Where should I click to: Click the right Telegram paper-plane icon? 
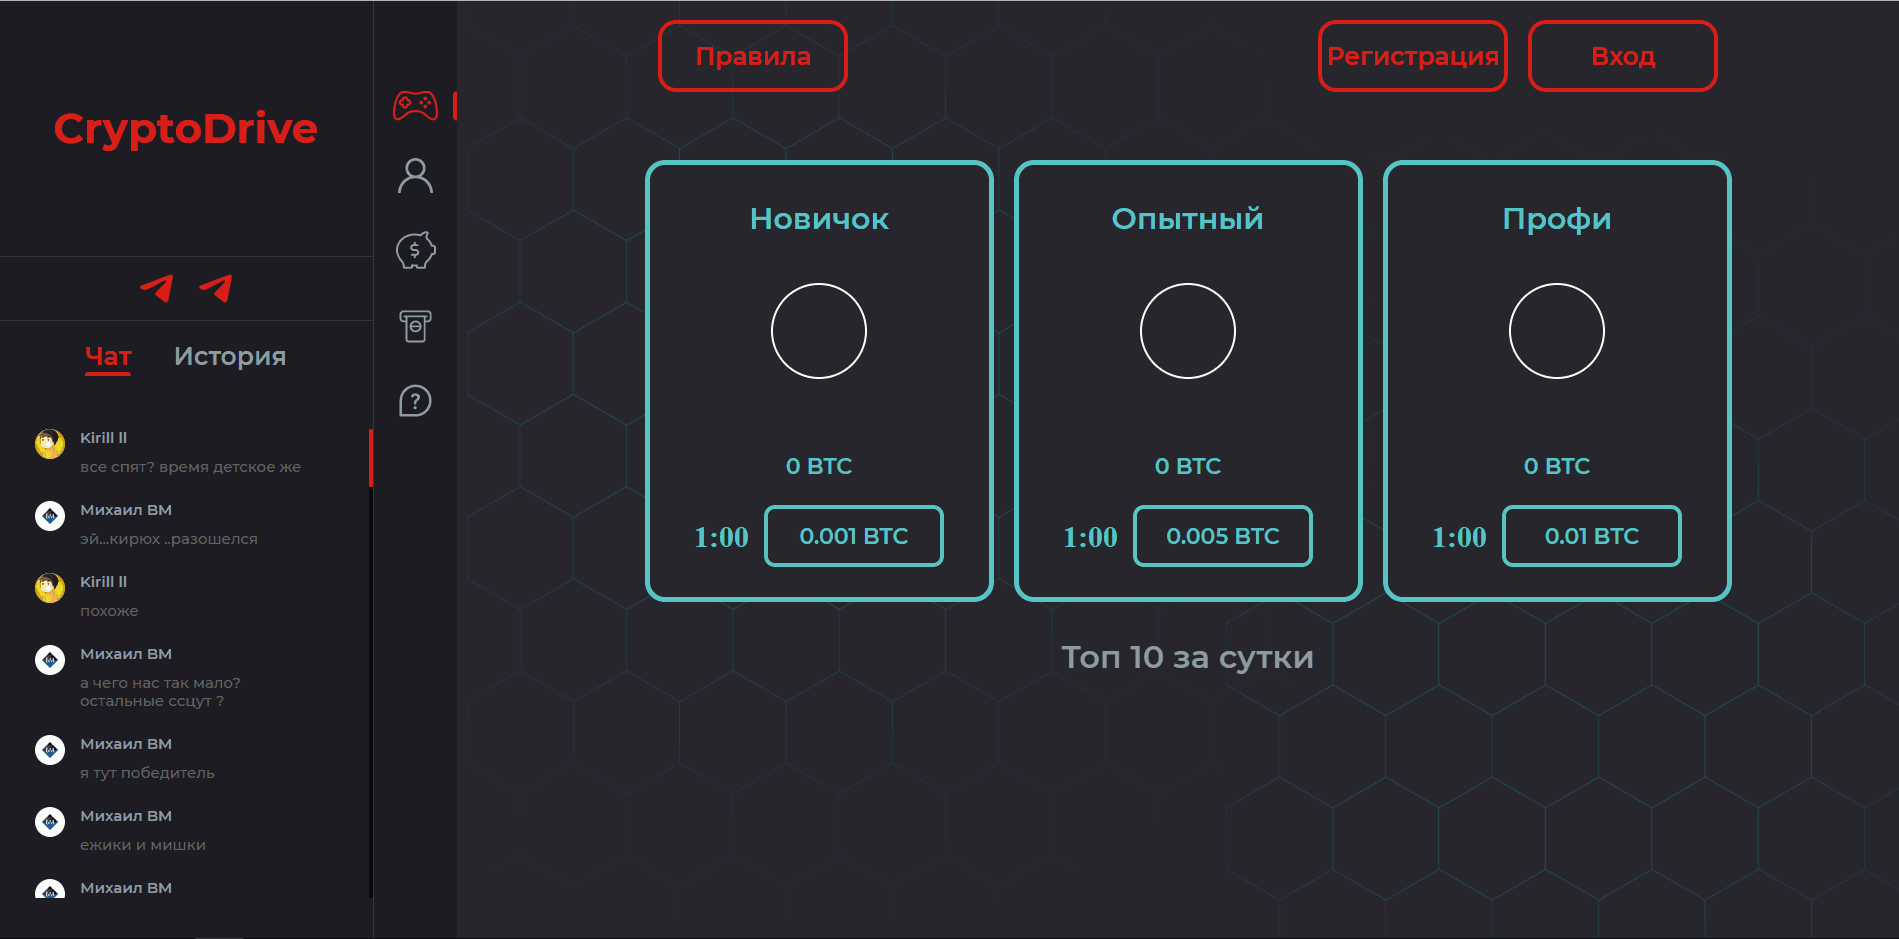(218, 288)
